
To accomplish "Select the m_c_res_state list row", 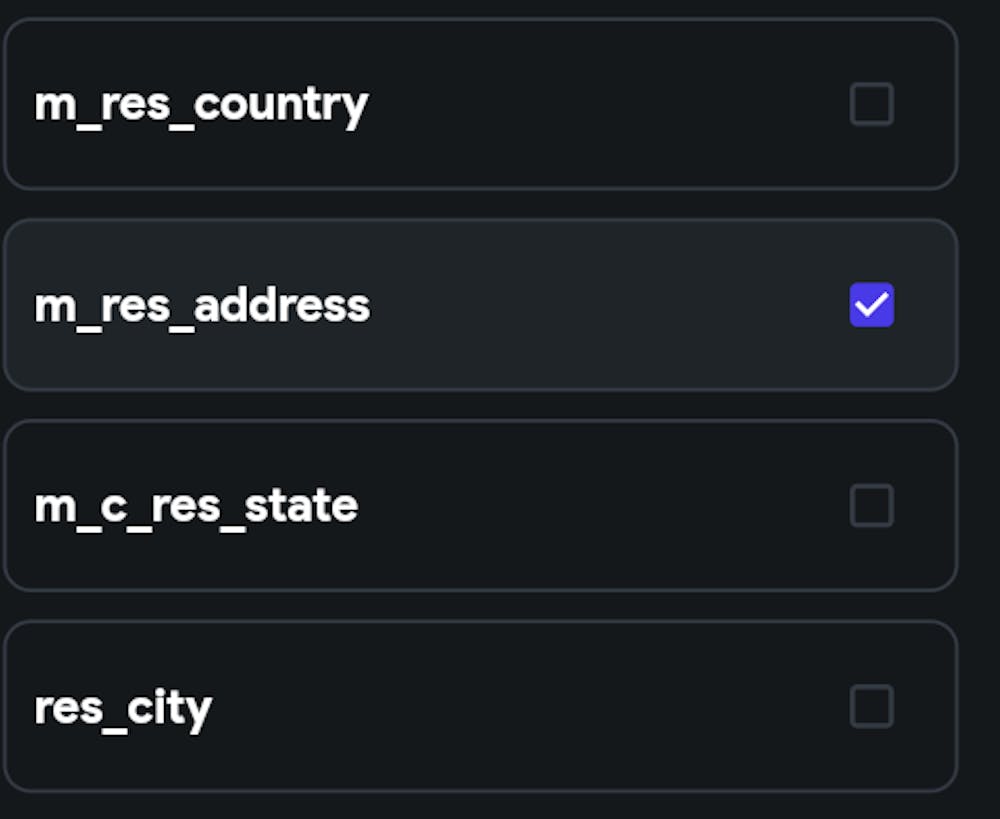I will (480, 506).
